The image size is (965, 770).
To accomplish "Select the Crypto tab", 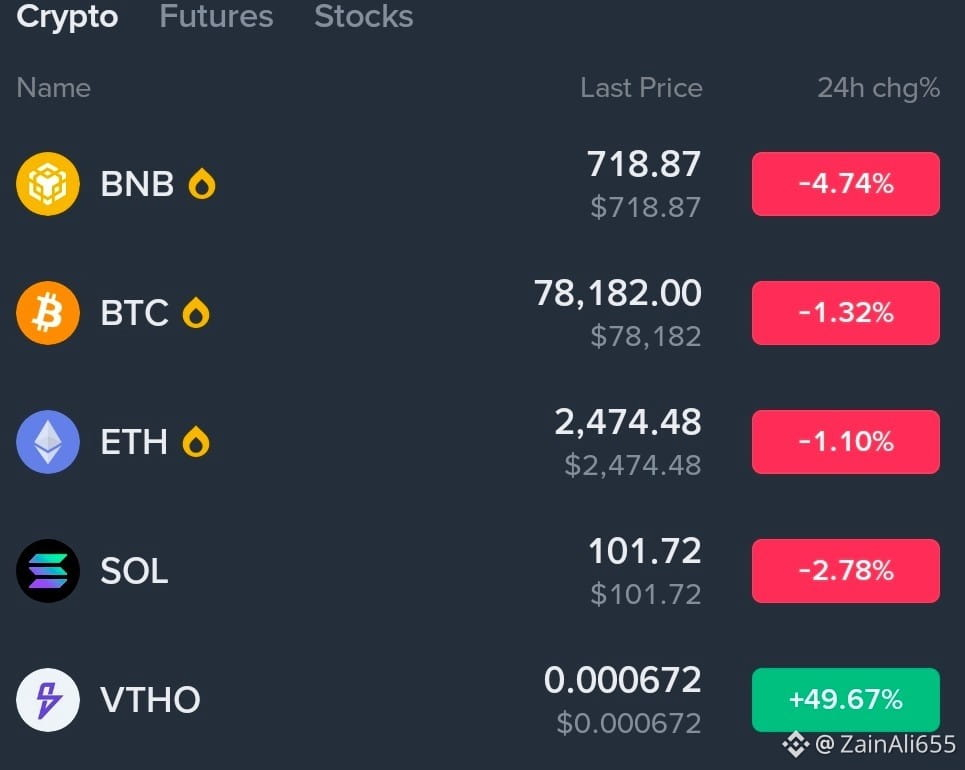I will [67, 17].
